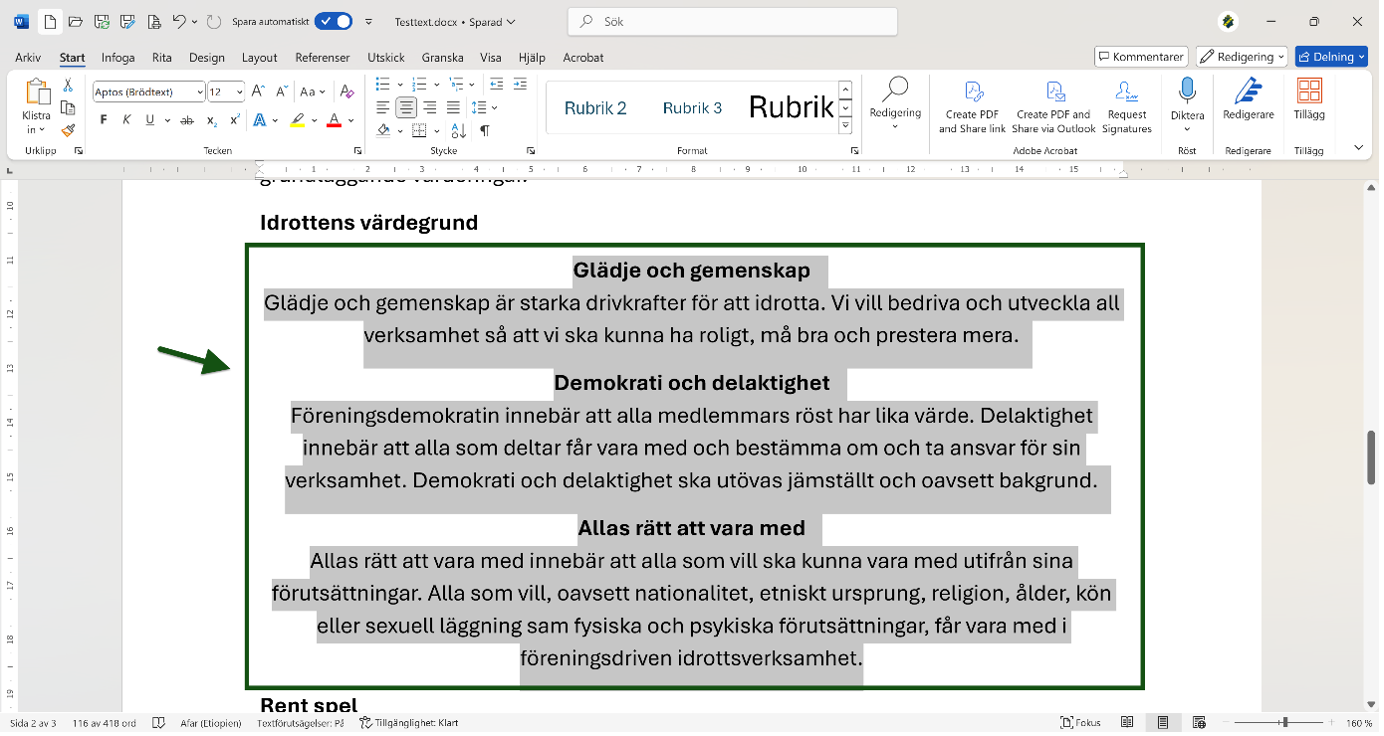Screen dimensions: 1384x736
Task: Switch to the Granska tab
Action: [443, 58]
